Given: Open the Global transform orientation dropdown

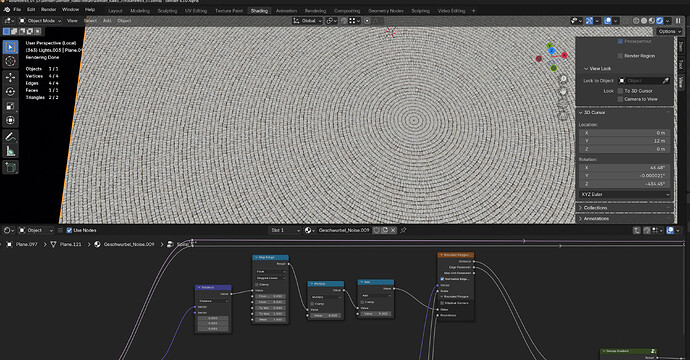Looking at the screenshot, I should coord(308,21).
